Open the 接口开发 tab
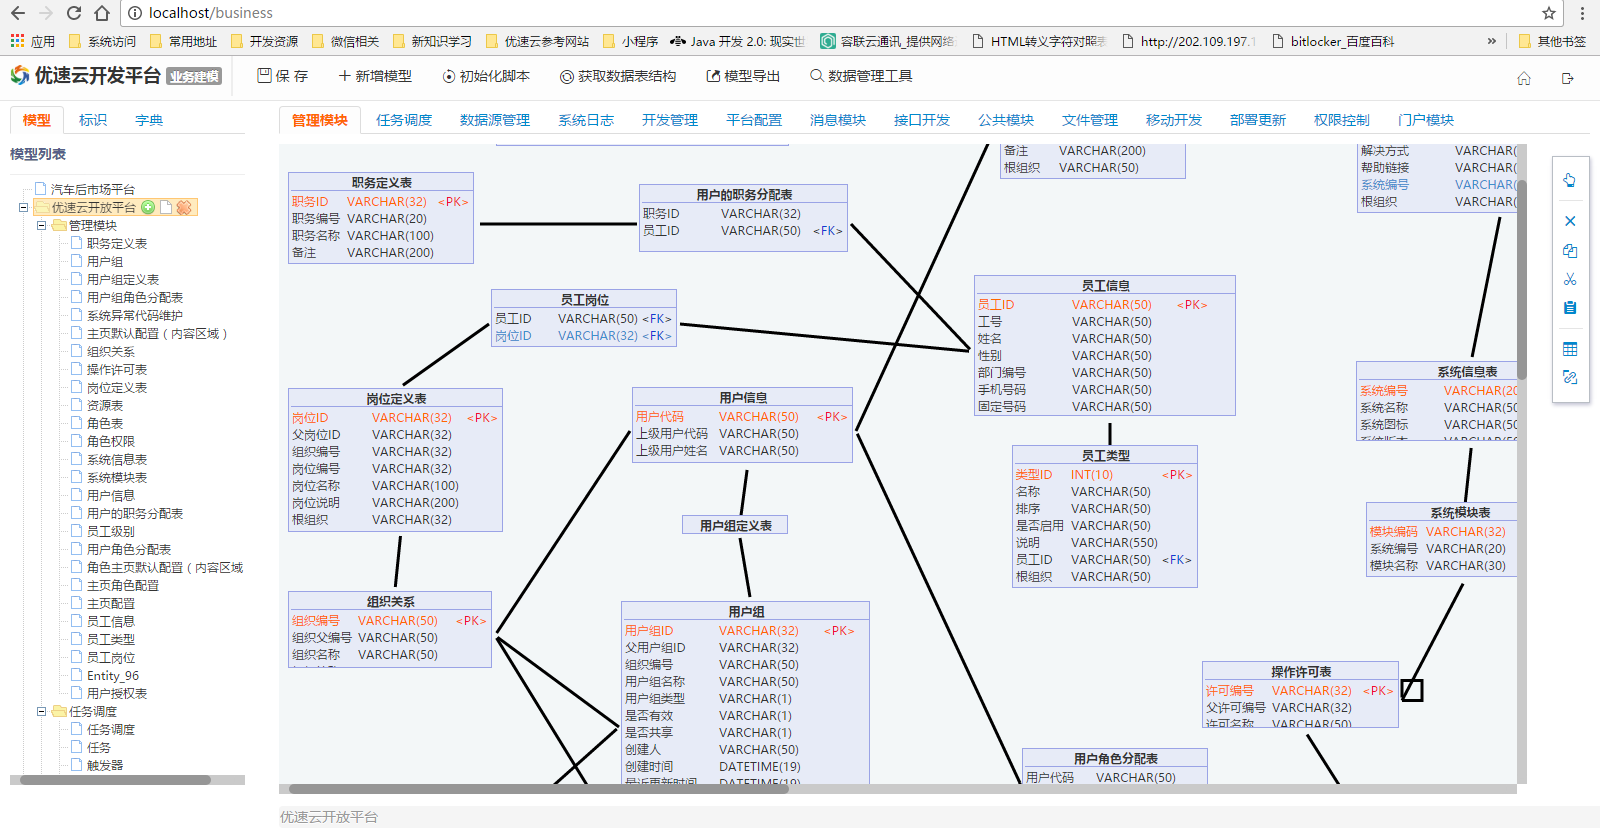This screenshot has height=829, width=1600. [x=922, y=120]
